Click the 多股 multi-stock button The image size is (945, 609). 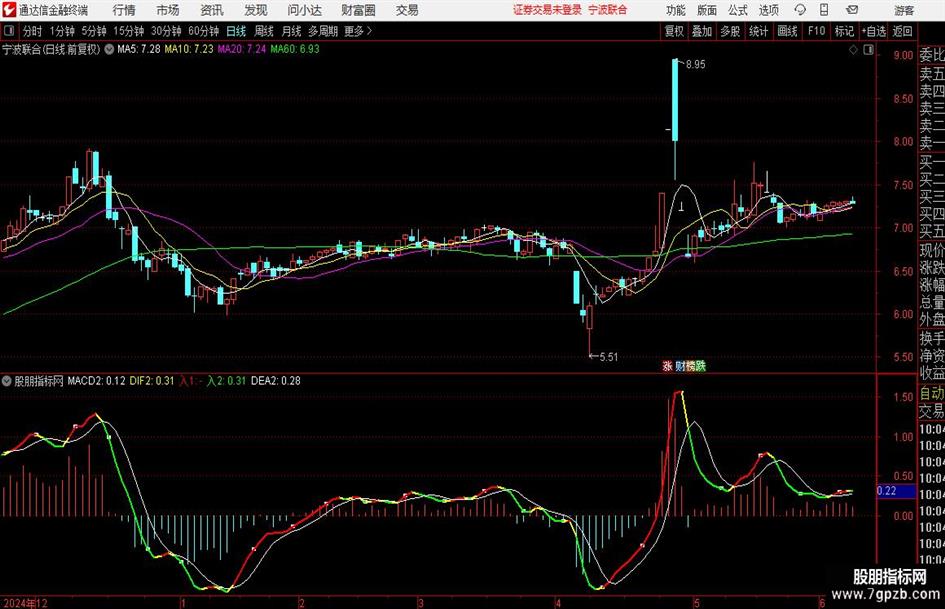click(x=730, y=31)
